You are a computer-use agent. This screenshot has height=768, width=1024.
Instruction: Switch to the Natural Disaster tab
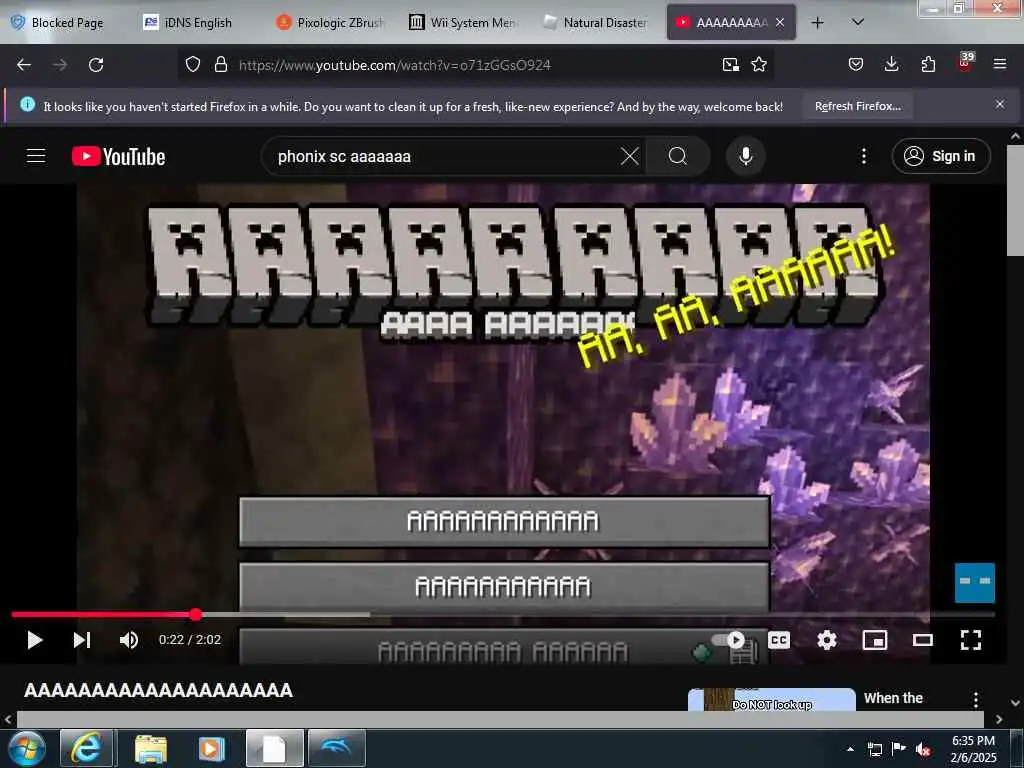[597, 23]
